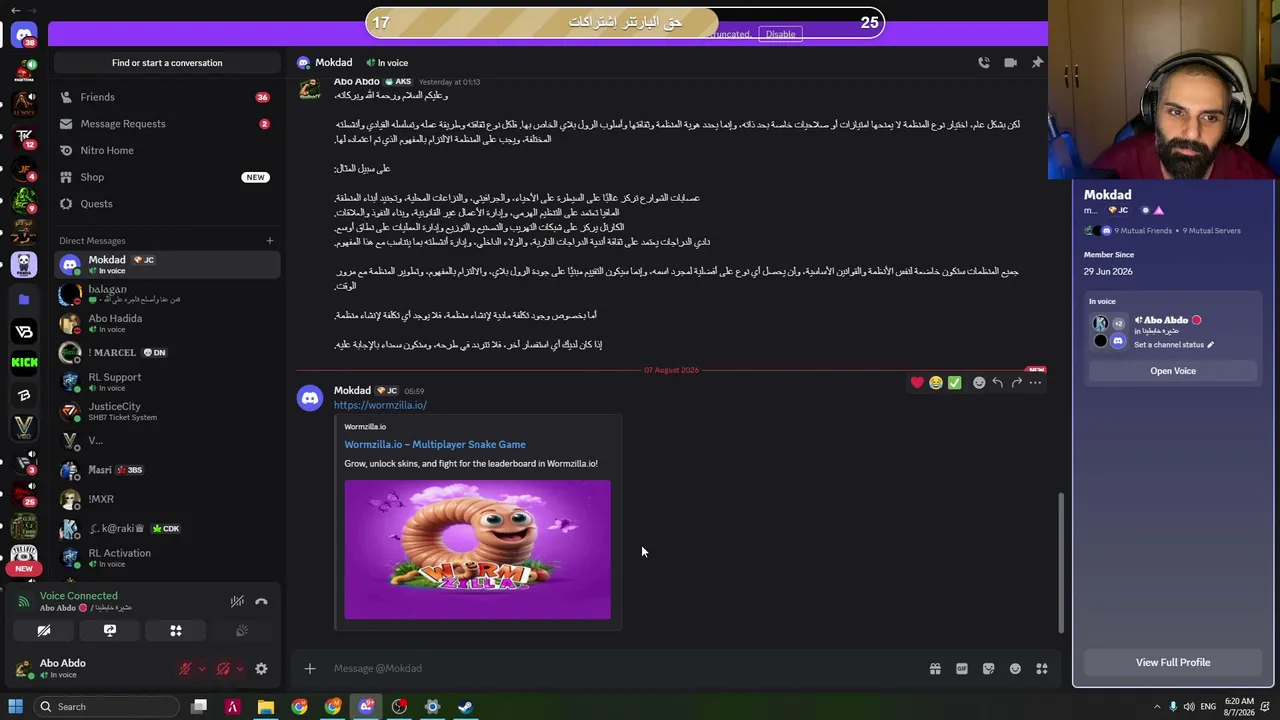
Task: Undeafen the headphones
Action: (x=223, y=669)
